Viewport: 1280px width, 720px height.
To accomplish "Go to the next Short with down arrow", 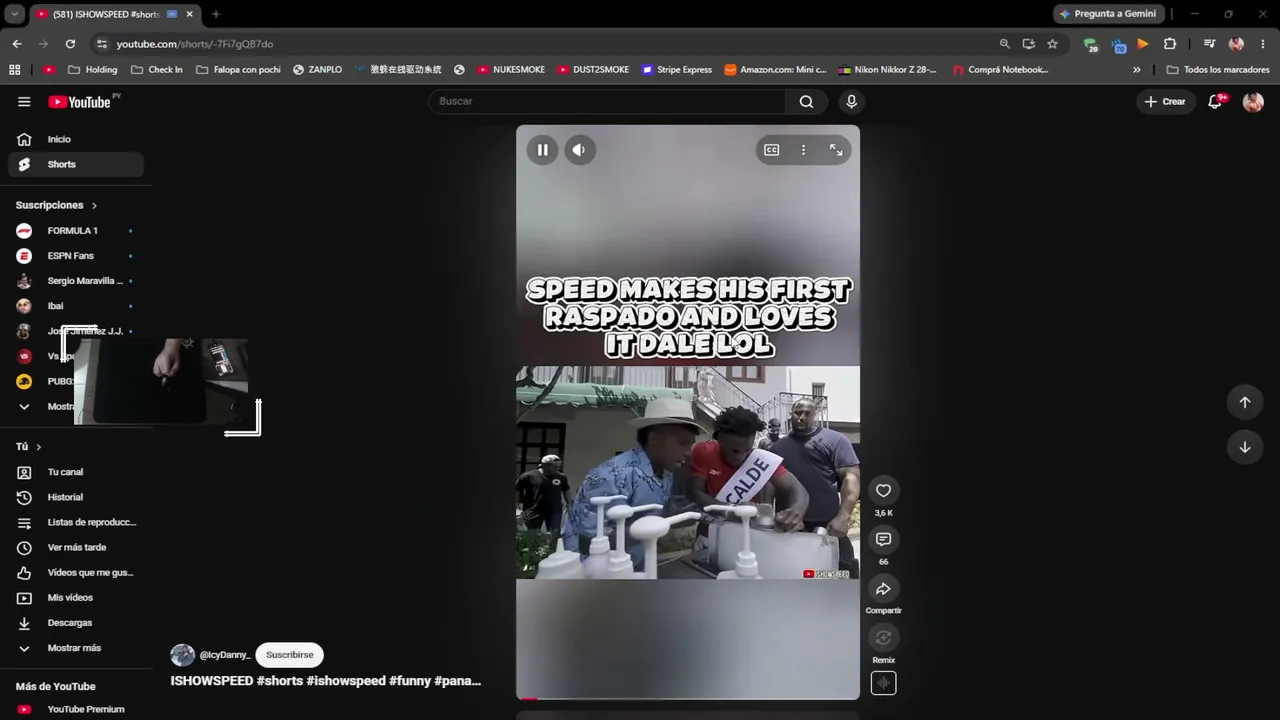I will pyautogui.click(x=1245, y=447).
